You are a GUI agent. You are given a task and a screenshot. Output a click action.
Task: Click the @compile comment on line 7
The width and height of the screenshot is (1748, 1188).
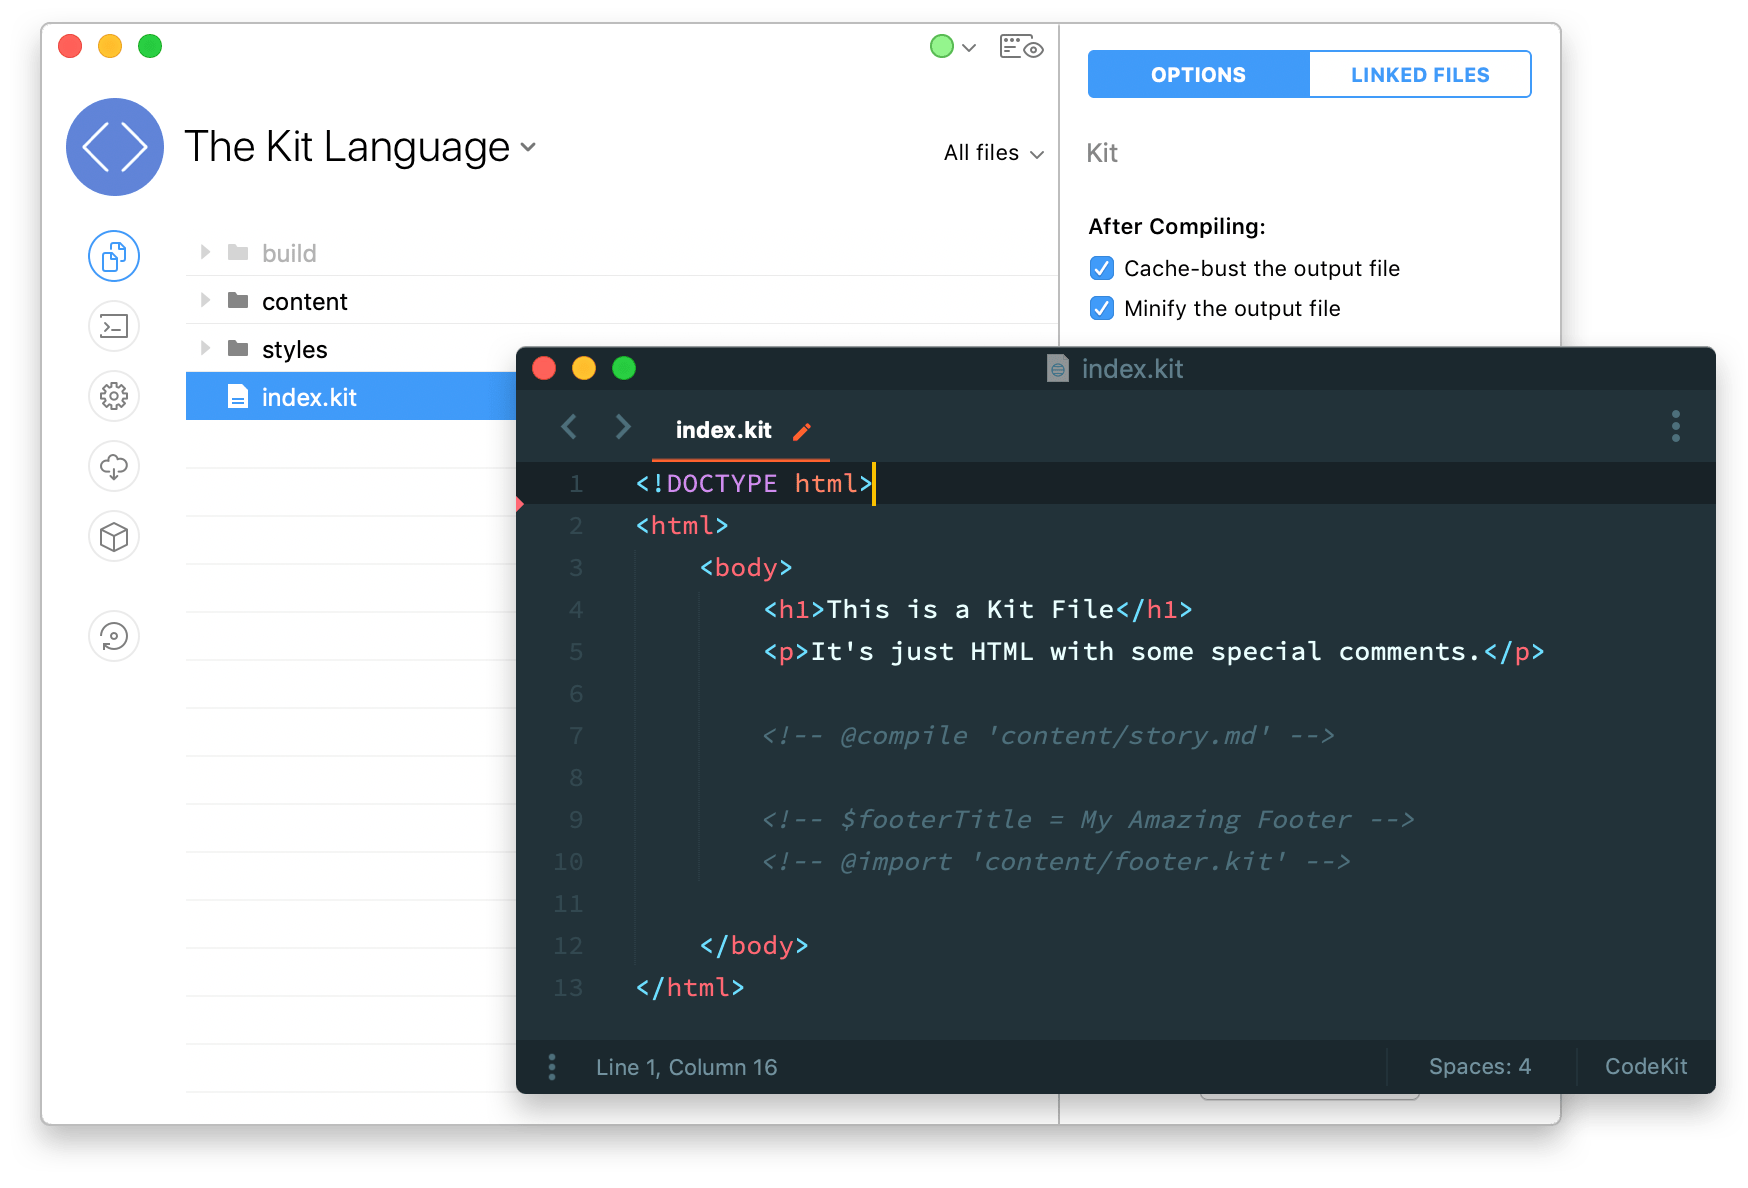point(1048,736)
